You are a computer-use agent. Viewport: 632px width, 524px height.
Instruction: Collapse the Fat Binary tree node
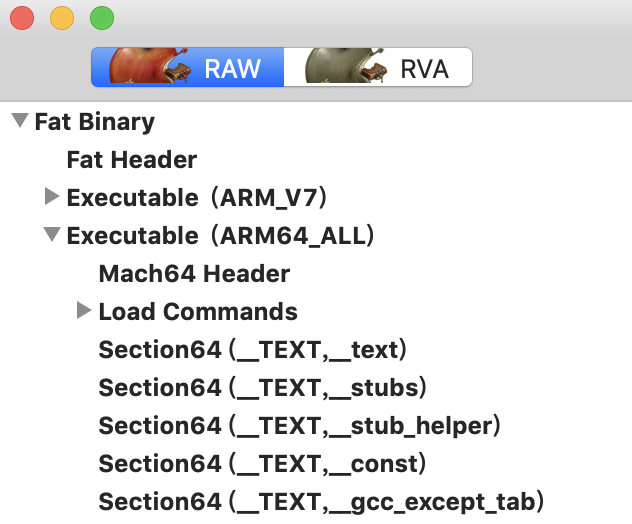coord(20,120)
